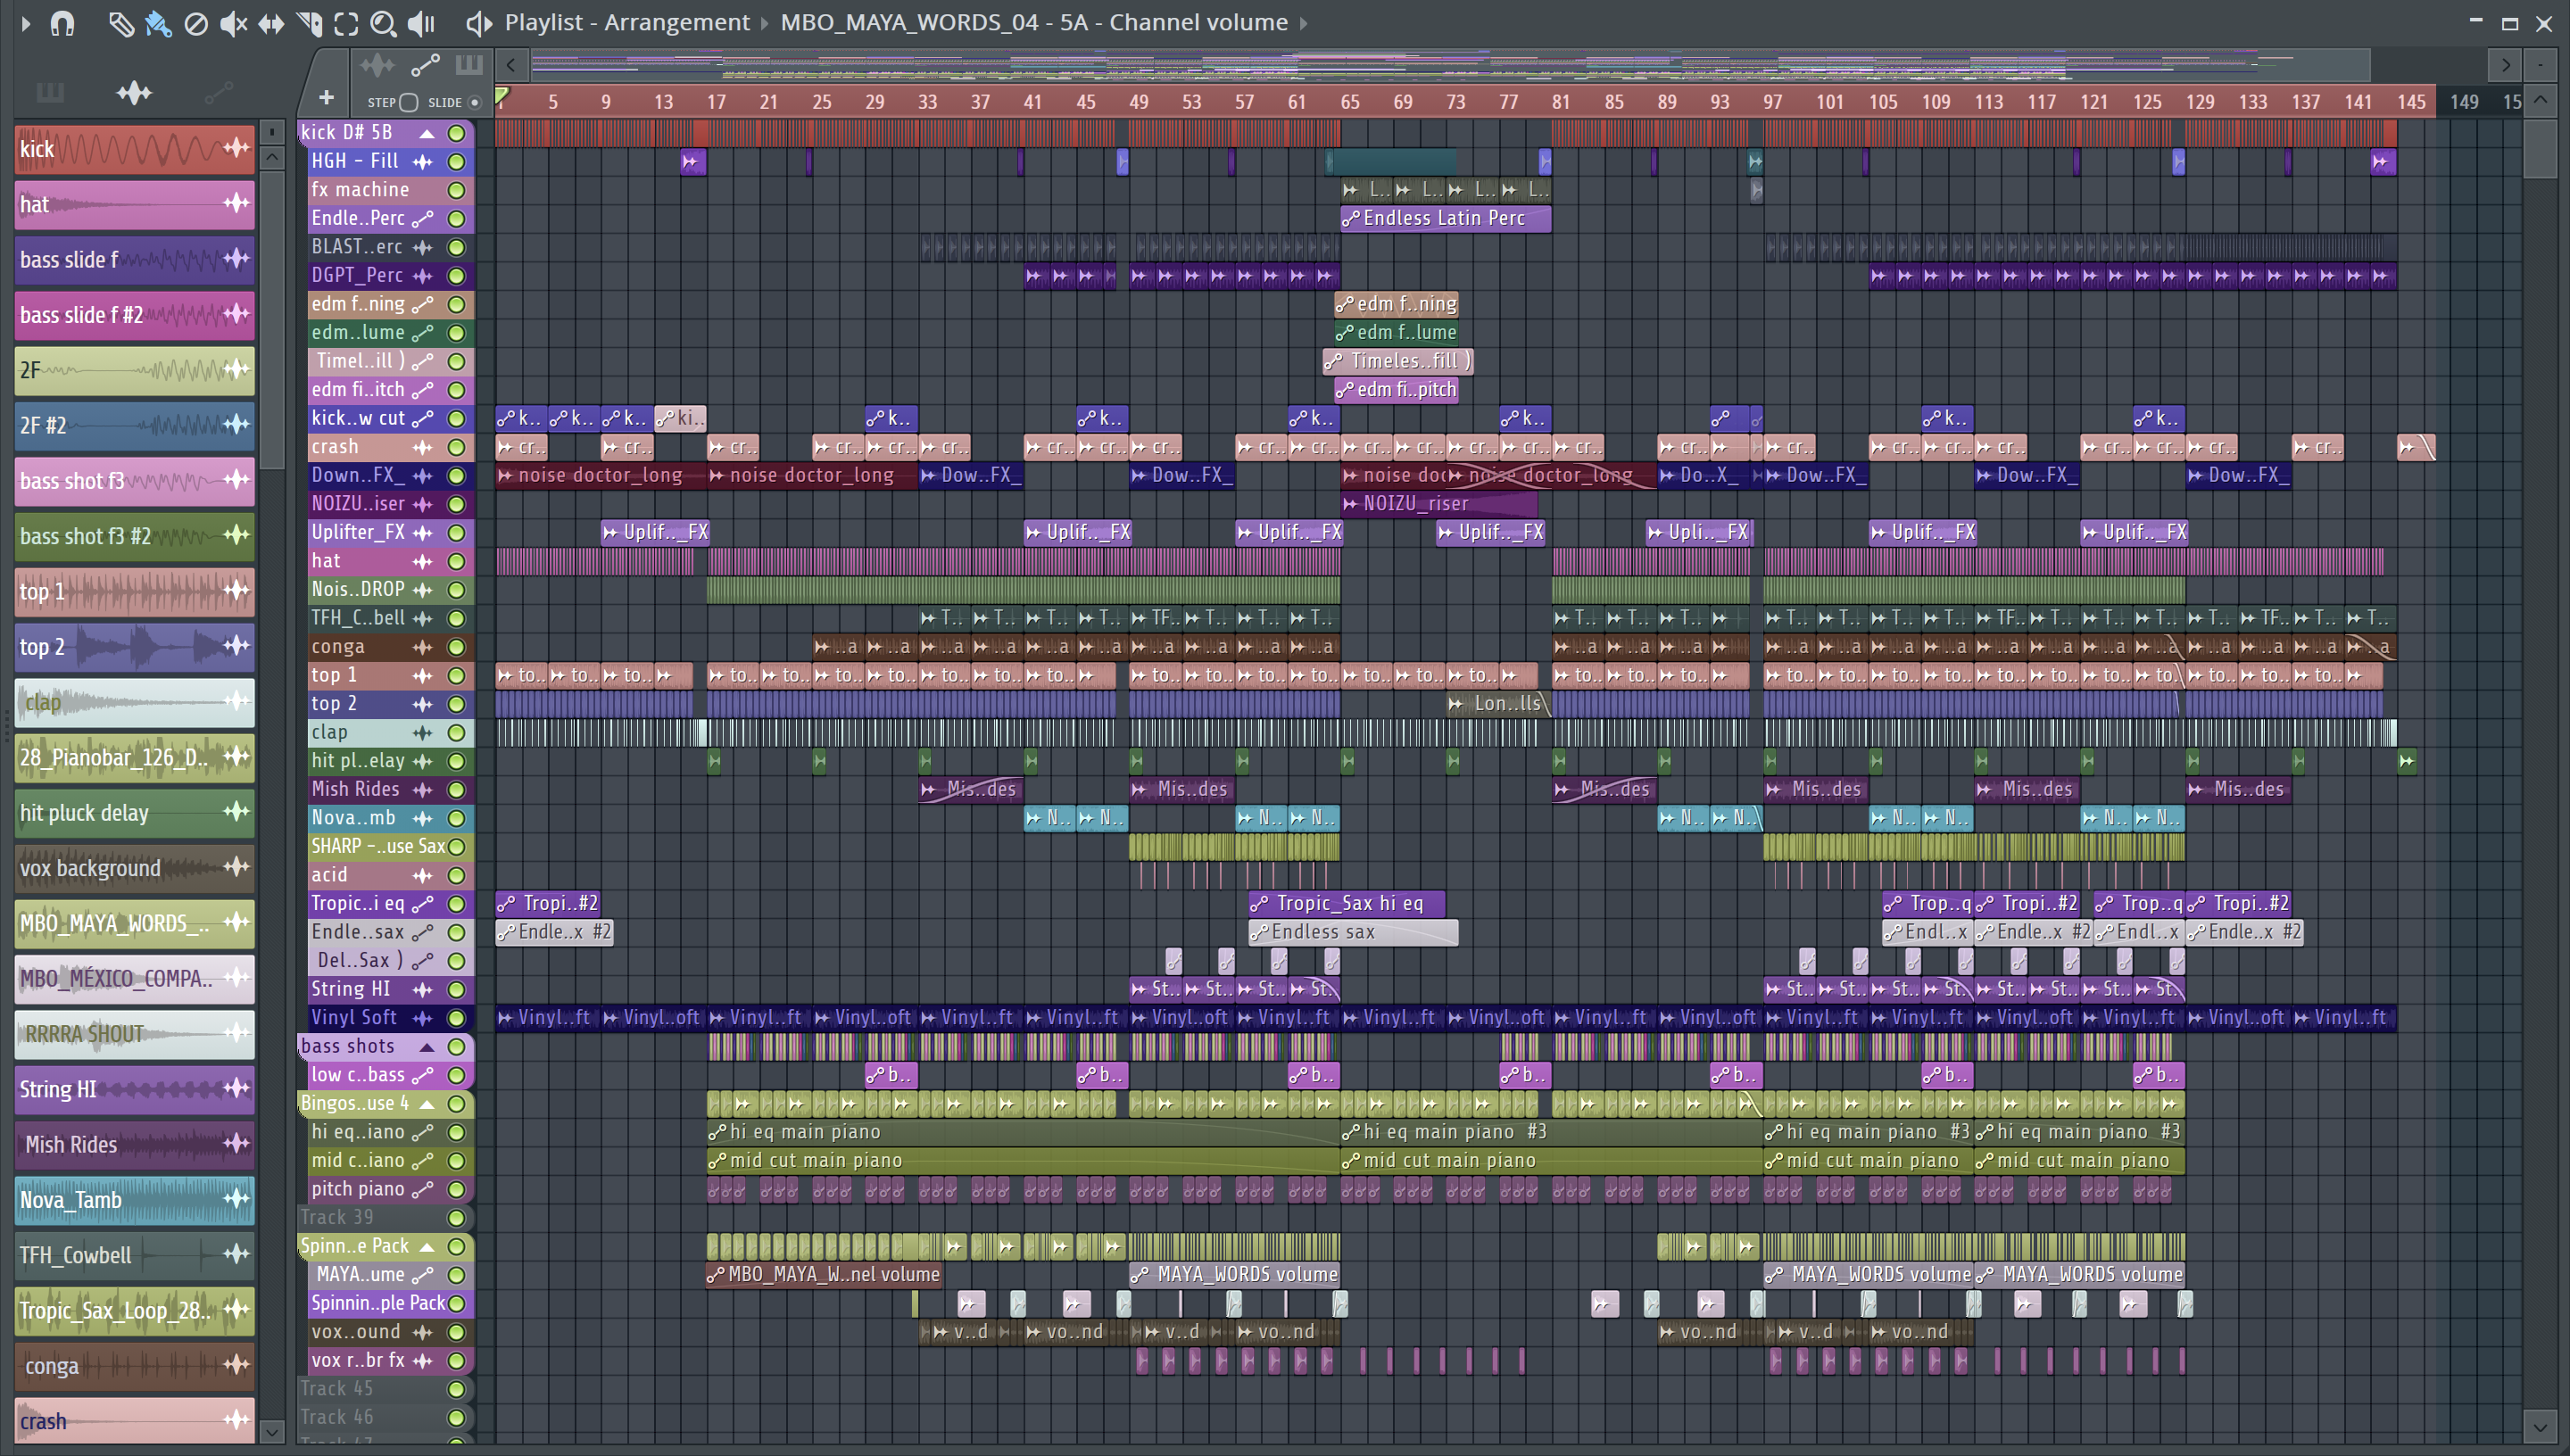Viewport: 2570px width, 1456px height.
Task: Collapse the bass shots track group
Action: [427, 1047]
